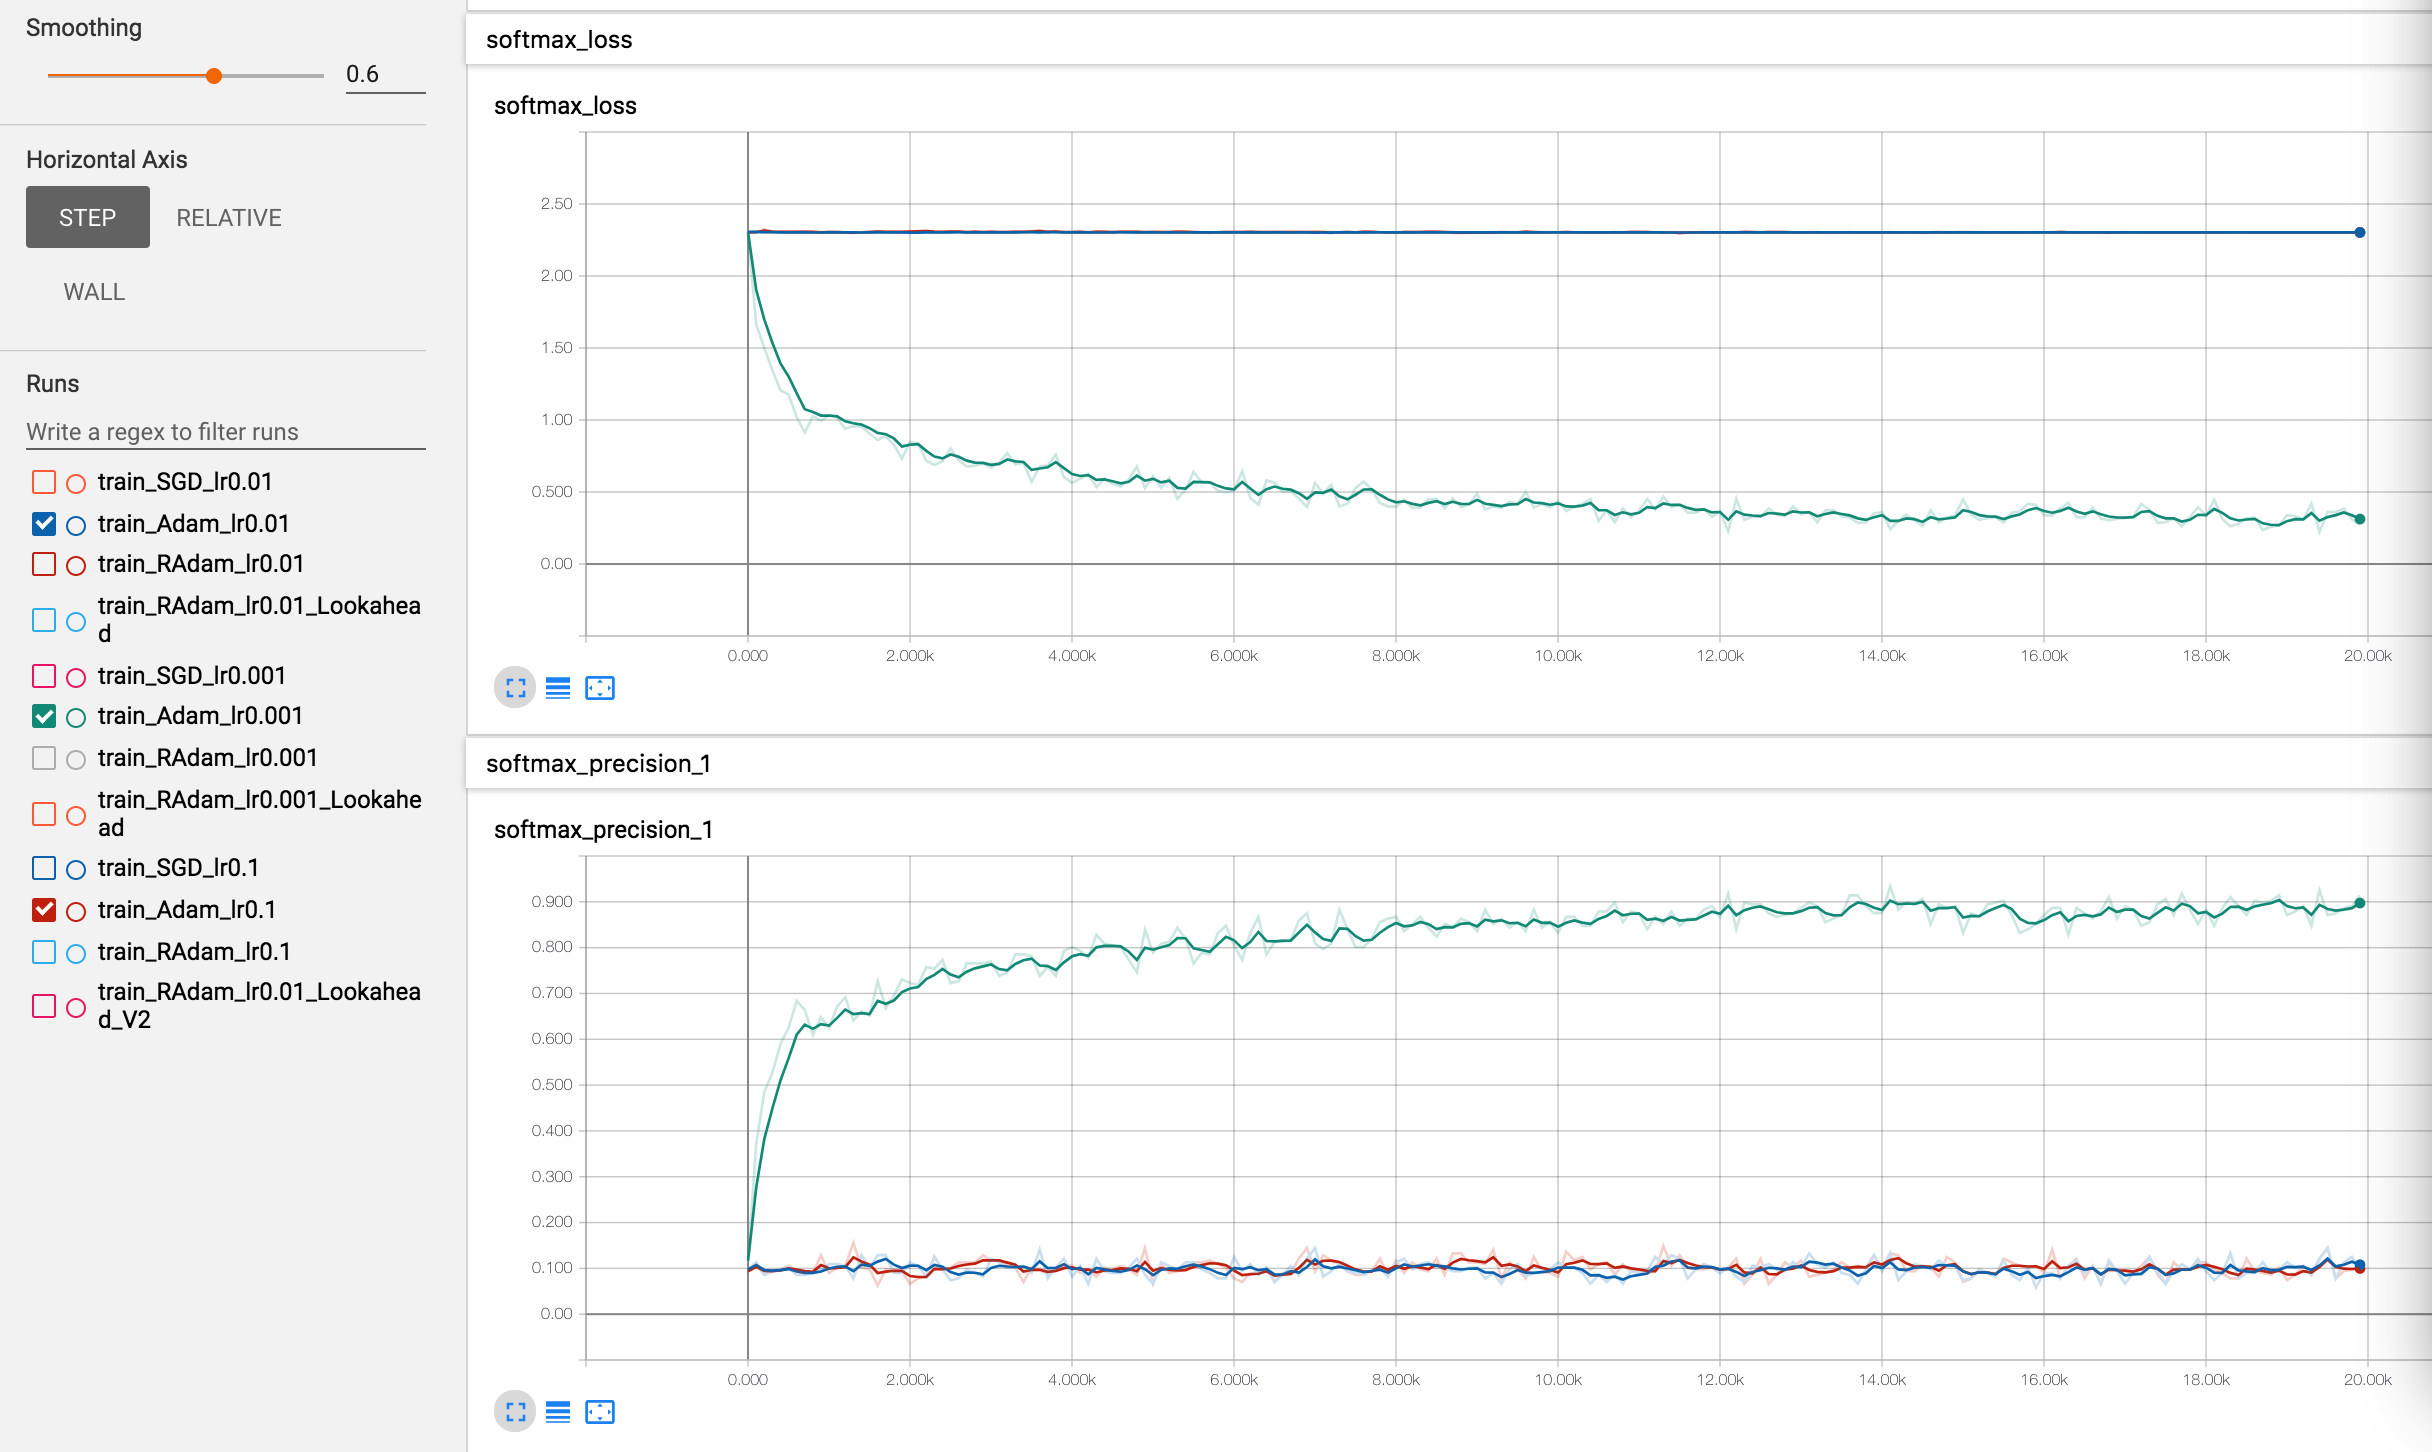This screenshot has width=2432, height=1452.
Task: Fit domain to data on softmax_precision_1 chart
Action: 600,1412
